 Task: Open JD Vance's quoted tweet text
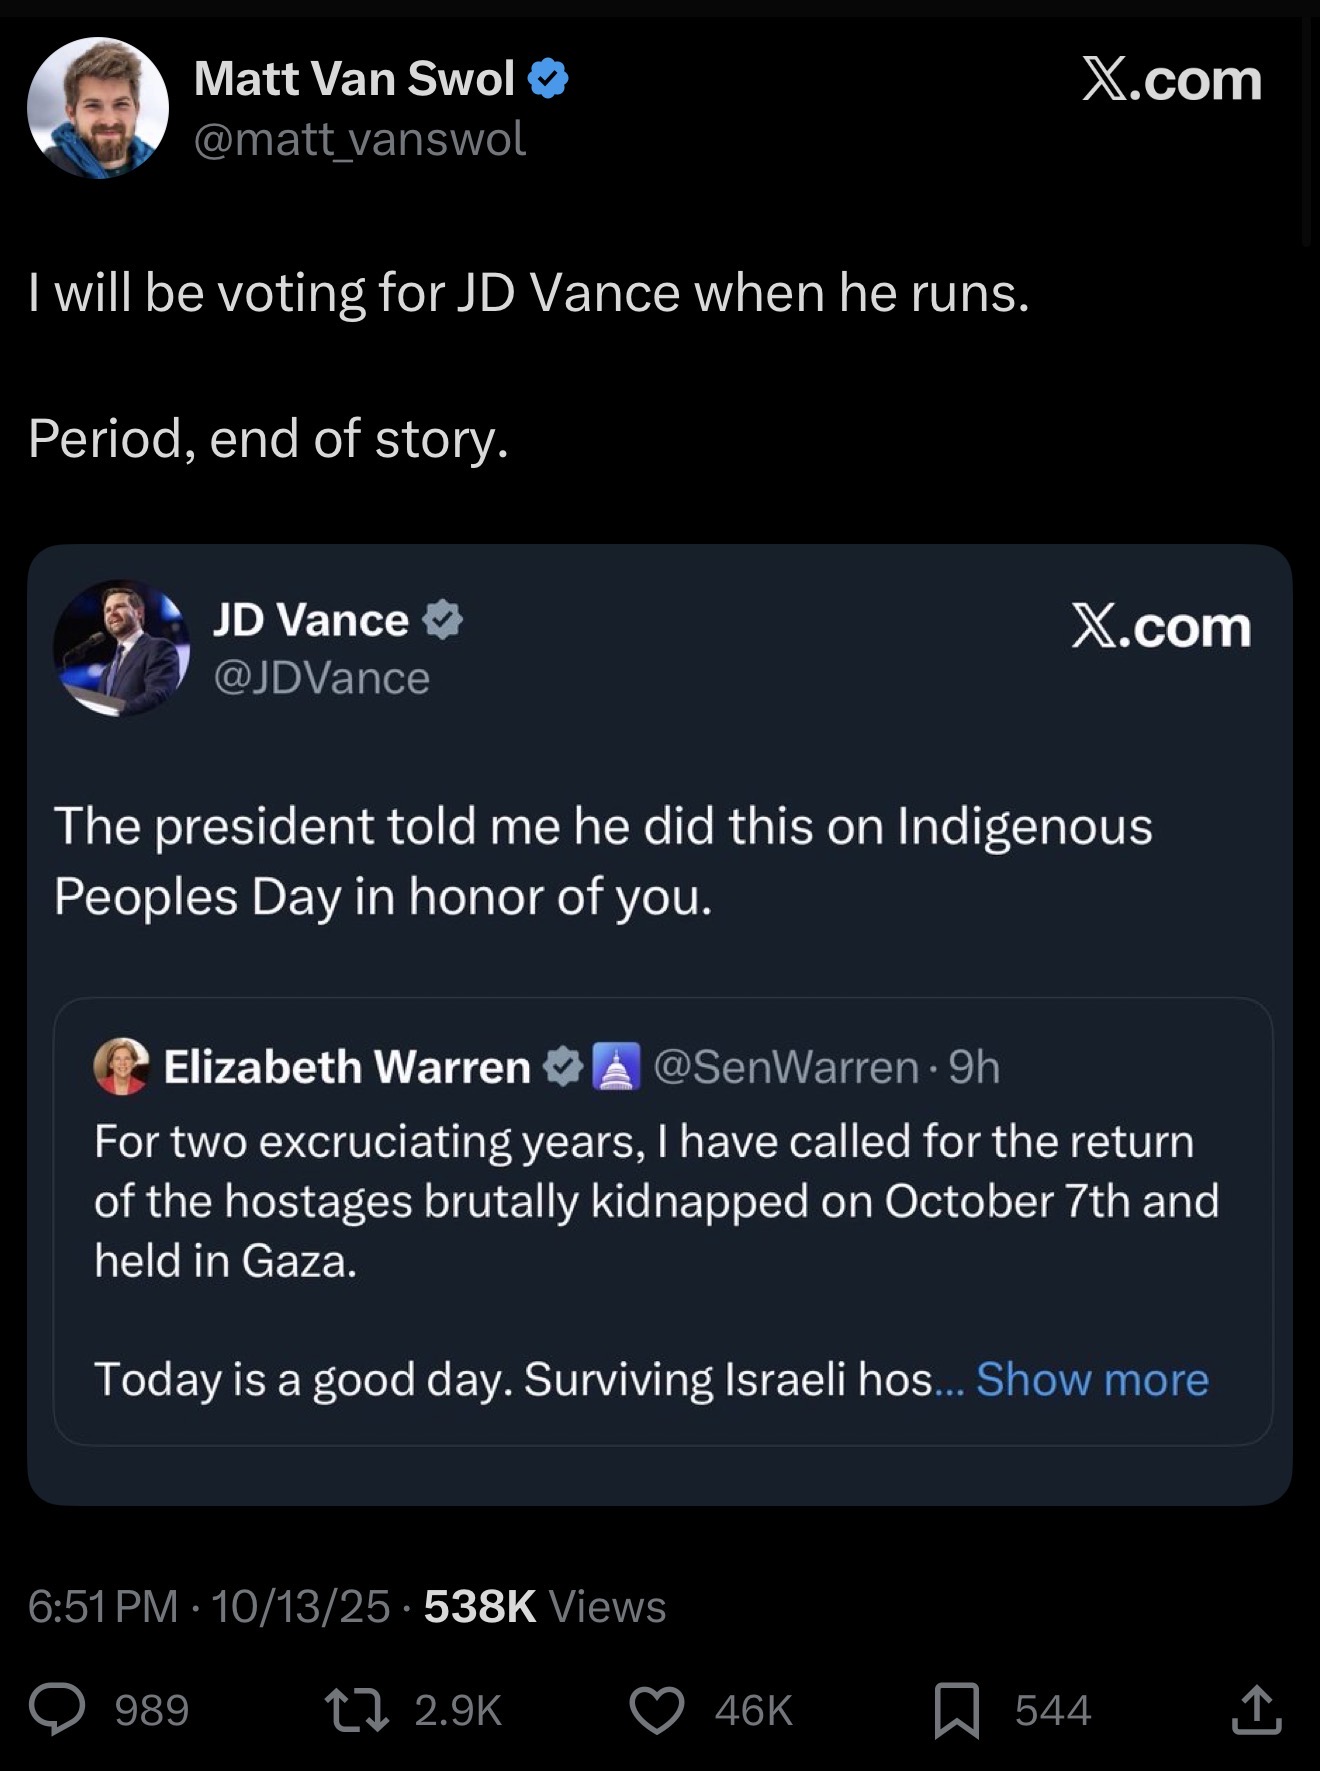pos(603,861)
